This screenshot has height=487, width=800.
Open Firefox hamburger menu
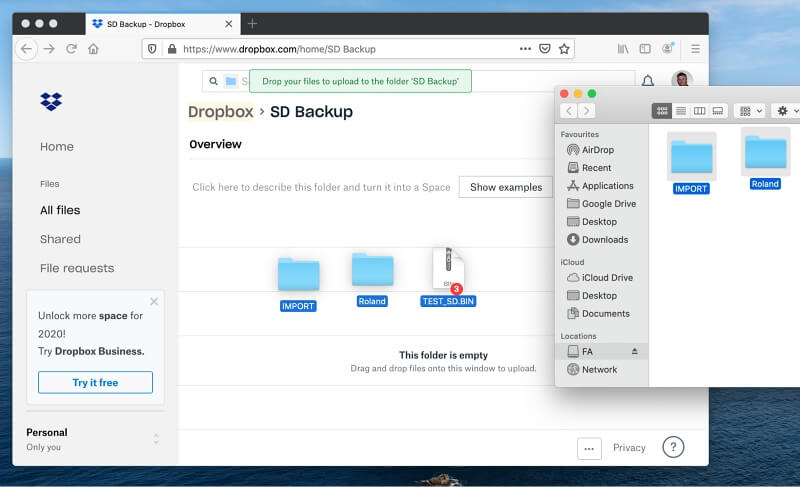[695, 49]
